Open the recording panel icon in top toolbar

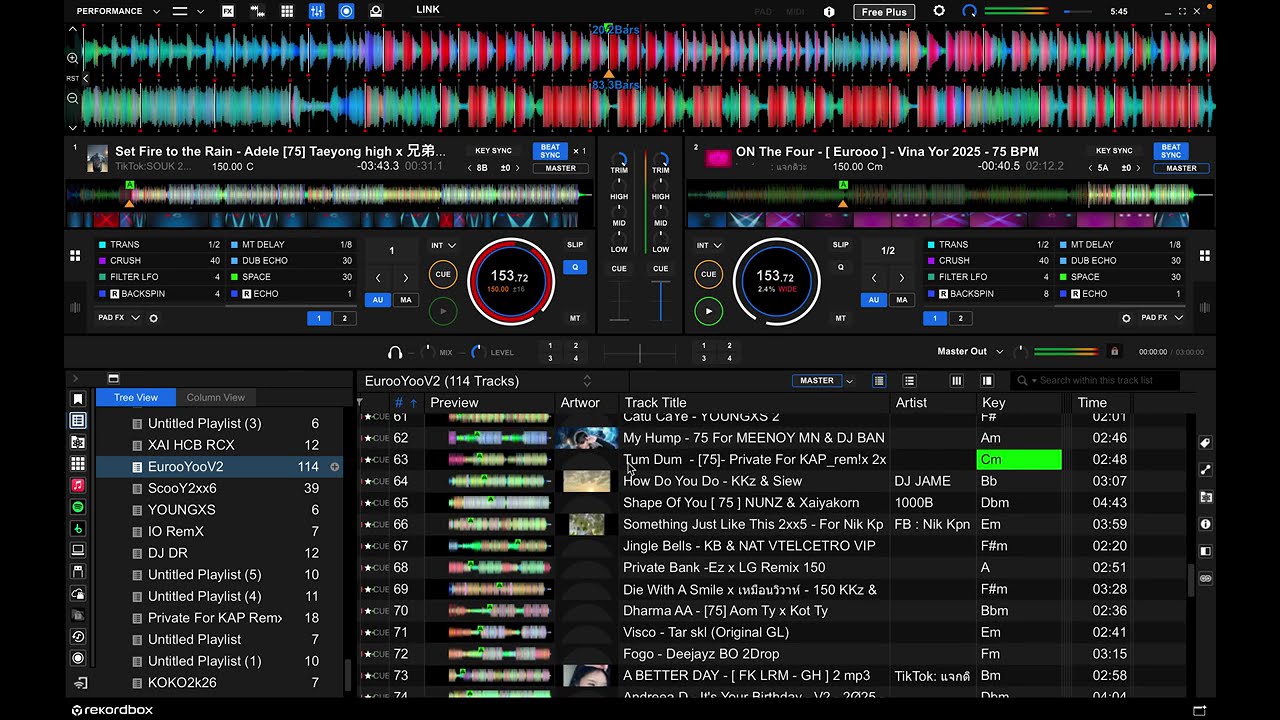[x=346, y=11]
